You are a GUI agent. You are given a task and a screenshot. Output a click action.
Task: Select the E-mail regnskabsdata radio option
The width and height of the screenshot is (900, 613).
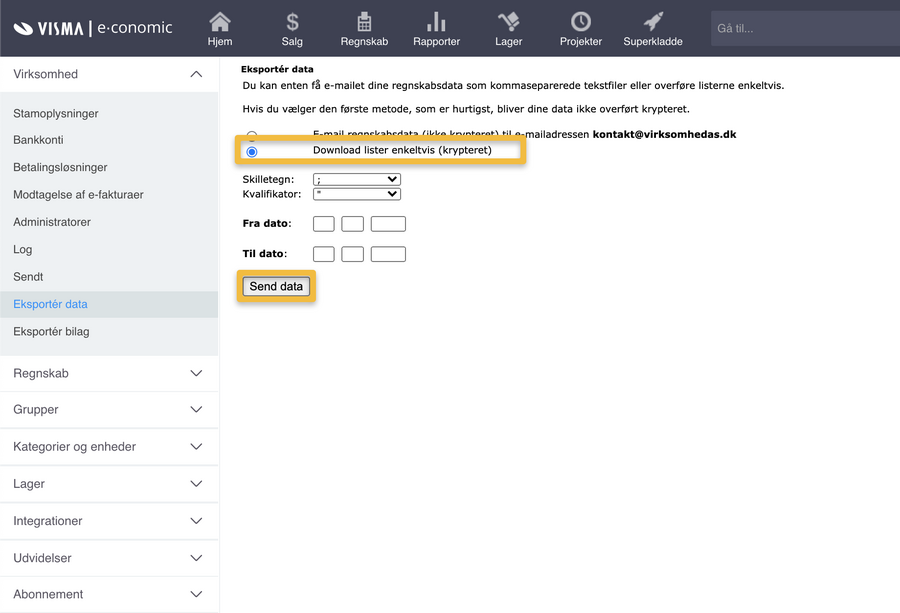point(252,135)
